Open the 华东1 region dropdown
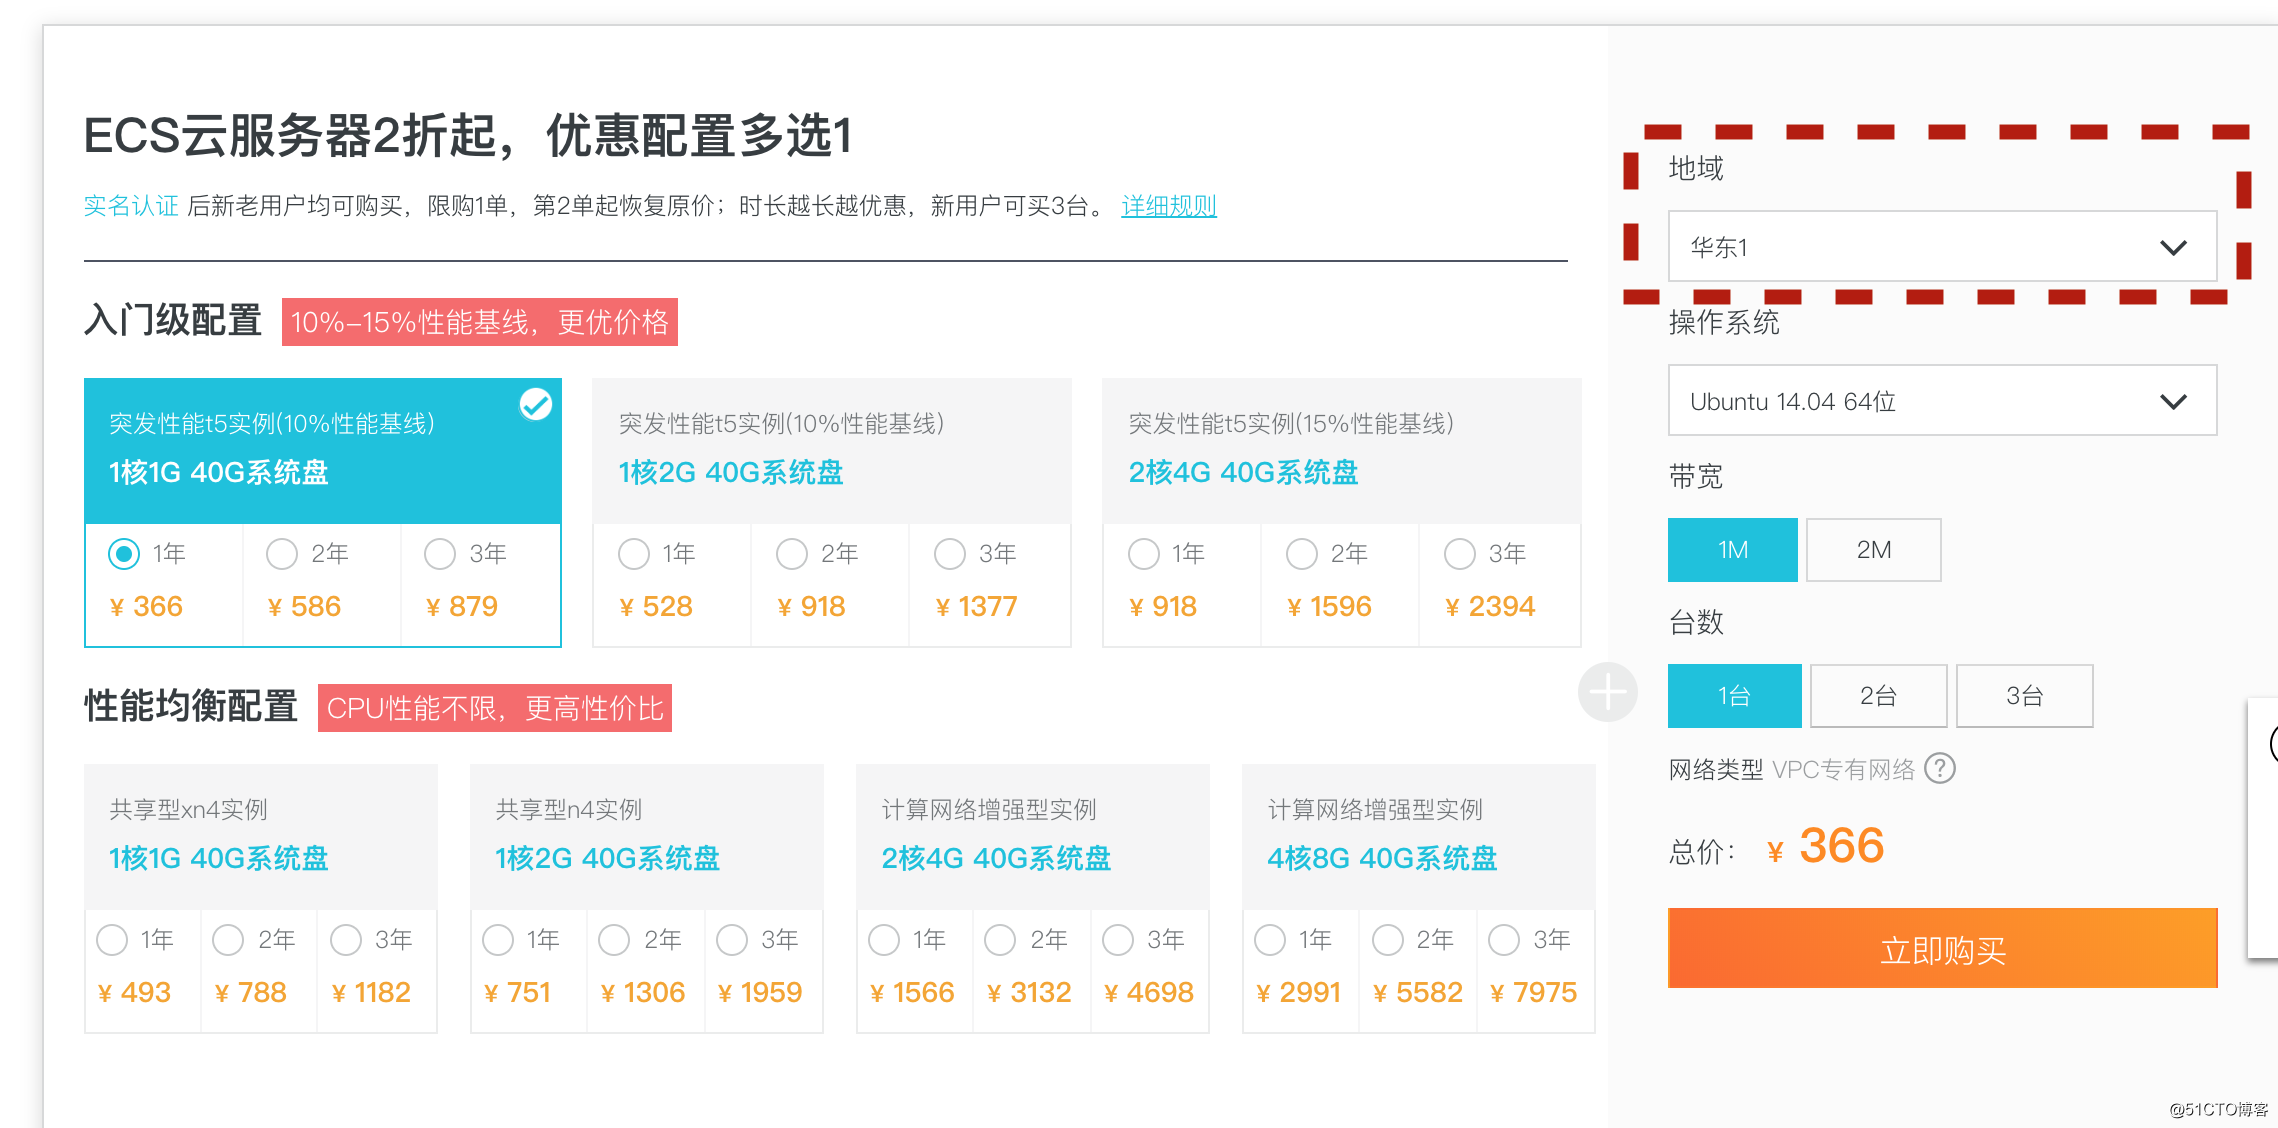Image resolution: width=2278 pixels, height=1128 pixels. pos(1942,246)
